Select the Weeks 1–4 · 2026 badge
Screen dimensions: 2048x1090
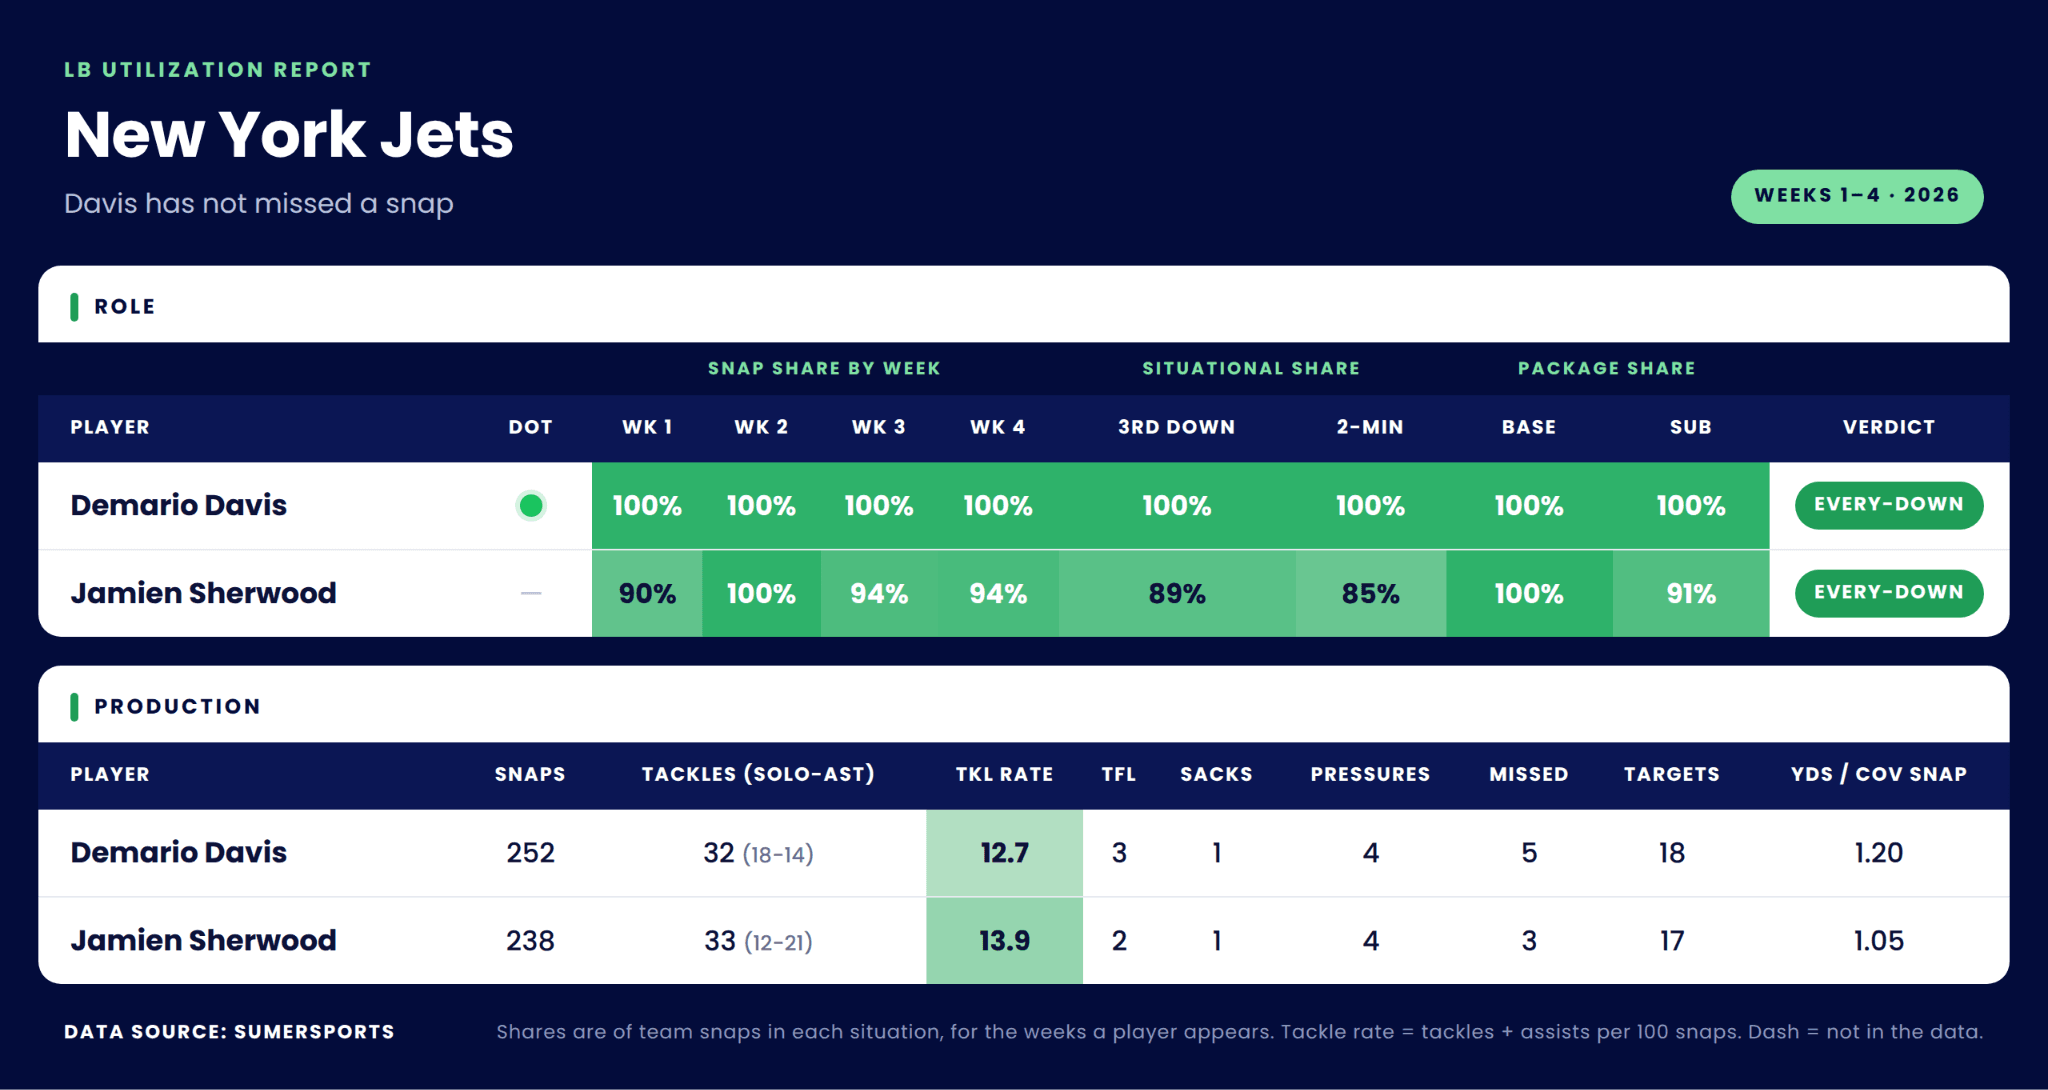point(1857,196)
